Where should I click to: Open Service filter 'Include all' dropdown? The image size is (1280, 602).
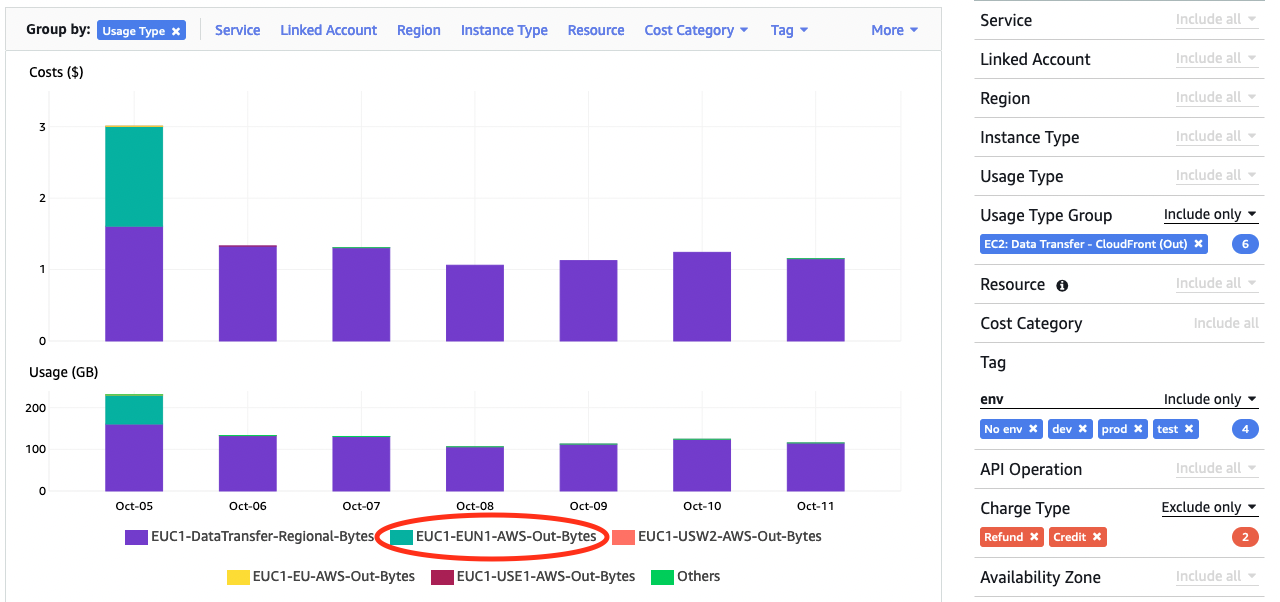click(x=1216, y=19)
